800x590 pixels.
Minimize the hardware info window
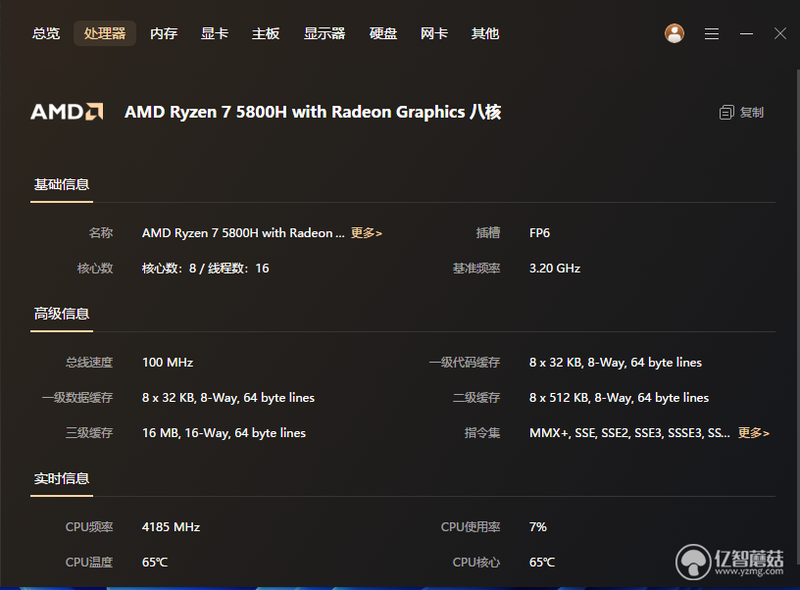click(x=746, y=34)
